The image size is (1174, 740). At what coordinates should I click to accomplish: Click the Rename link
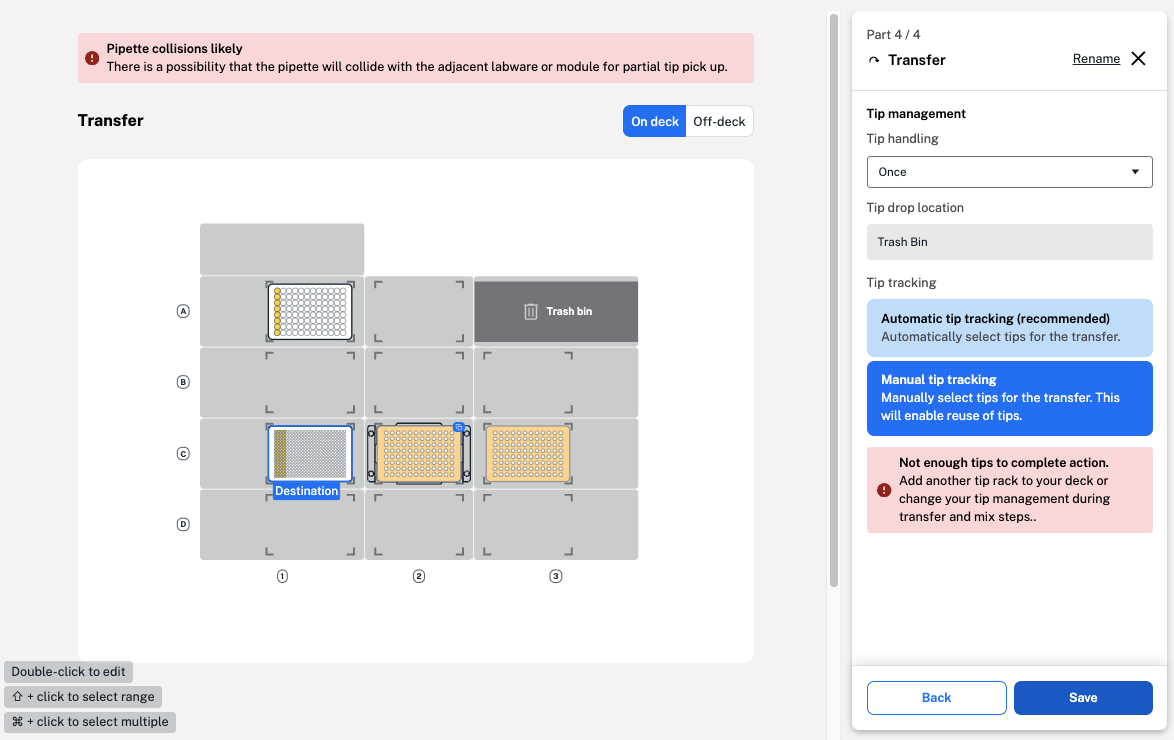(x=1096, y=59)
